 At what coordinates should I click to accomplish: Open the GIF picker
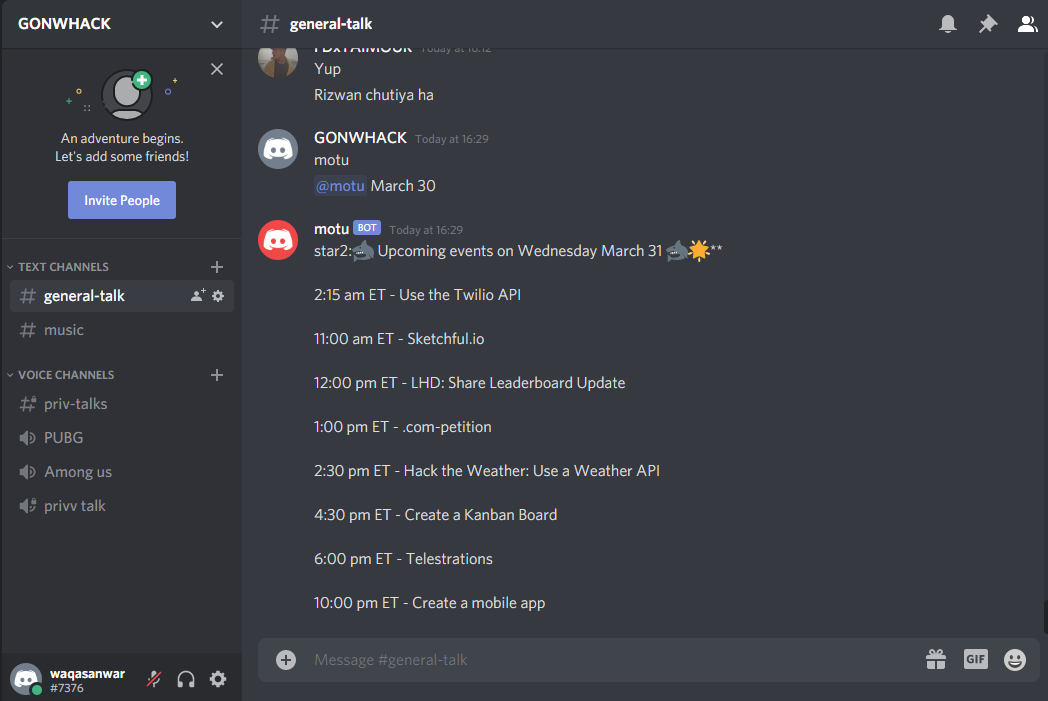pyautogui.click(x=976, y=660)
